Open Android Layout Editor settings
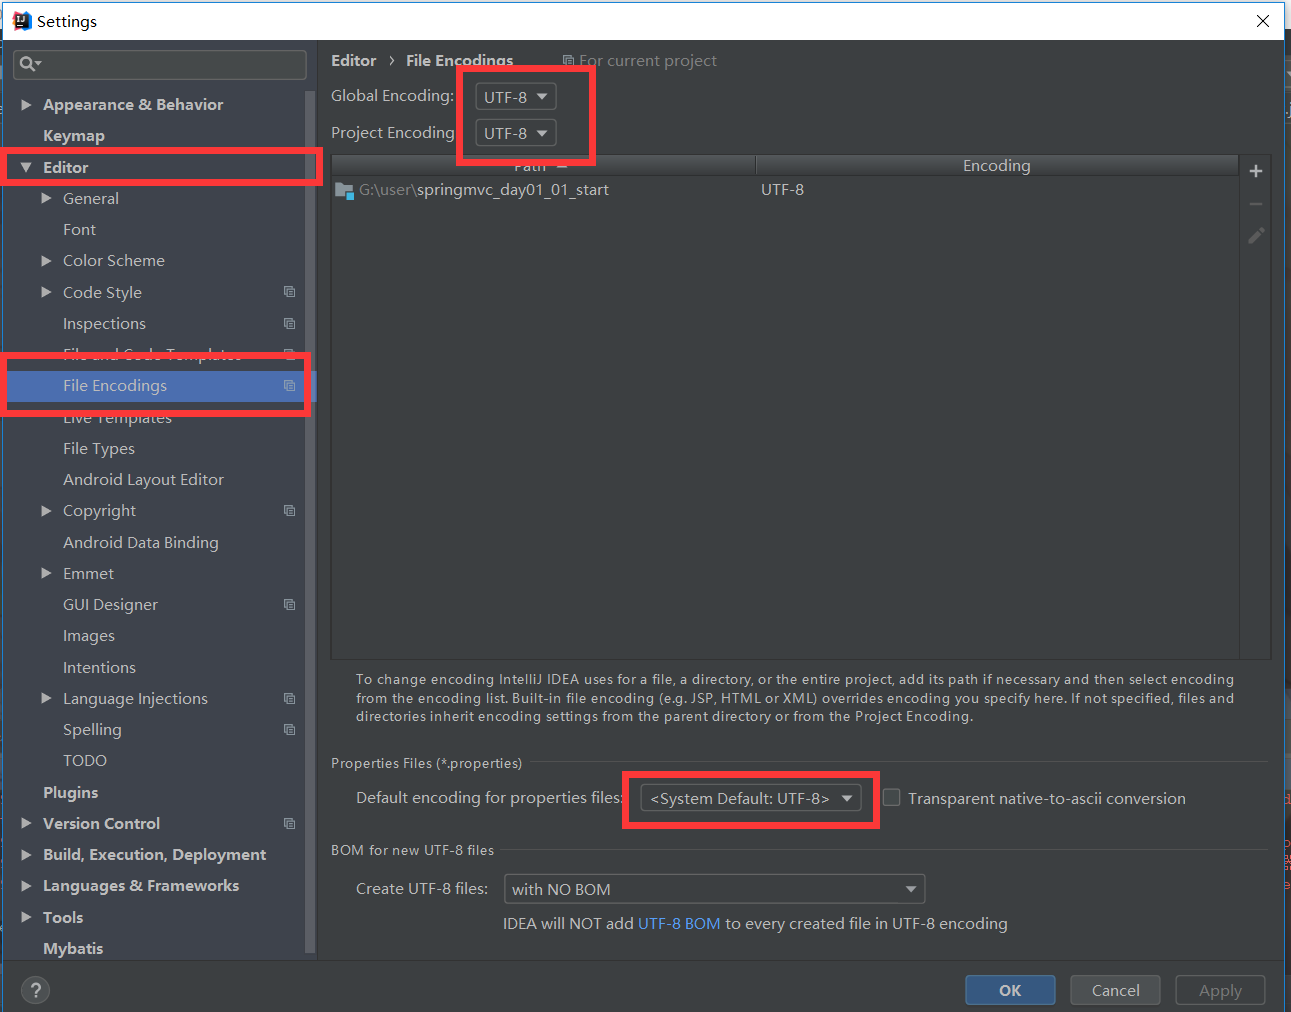 pos(143,479)
